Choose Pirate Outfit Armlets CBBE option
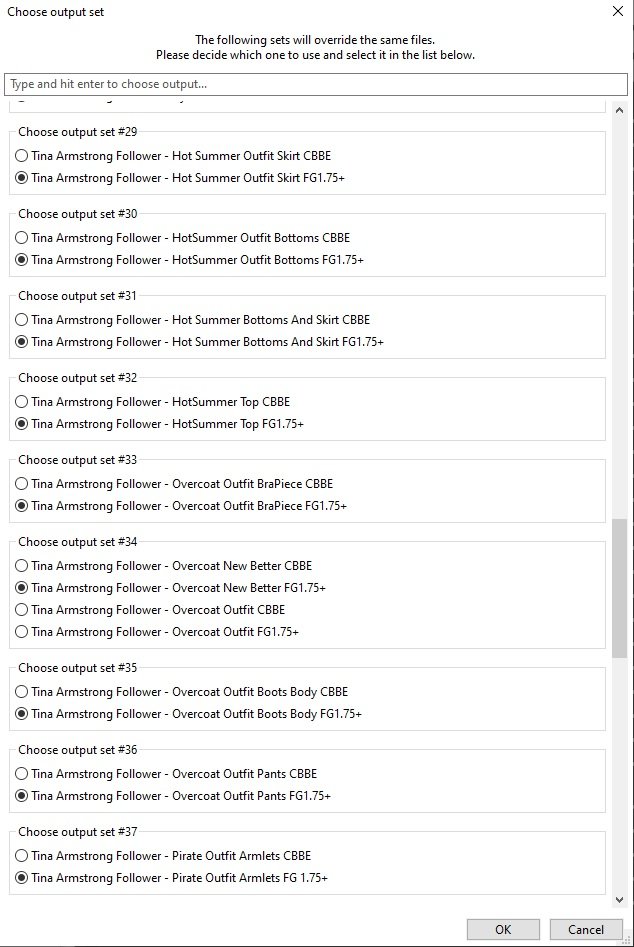Viewport: 634px width, 947px height. click(x=22, y=856)
